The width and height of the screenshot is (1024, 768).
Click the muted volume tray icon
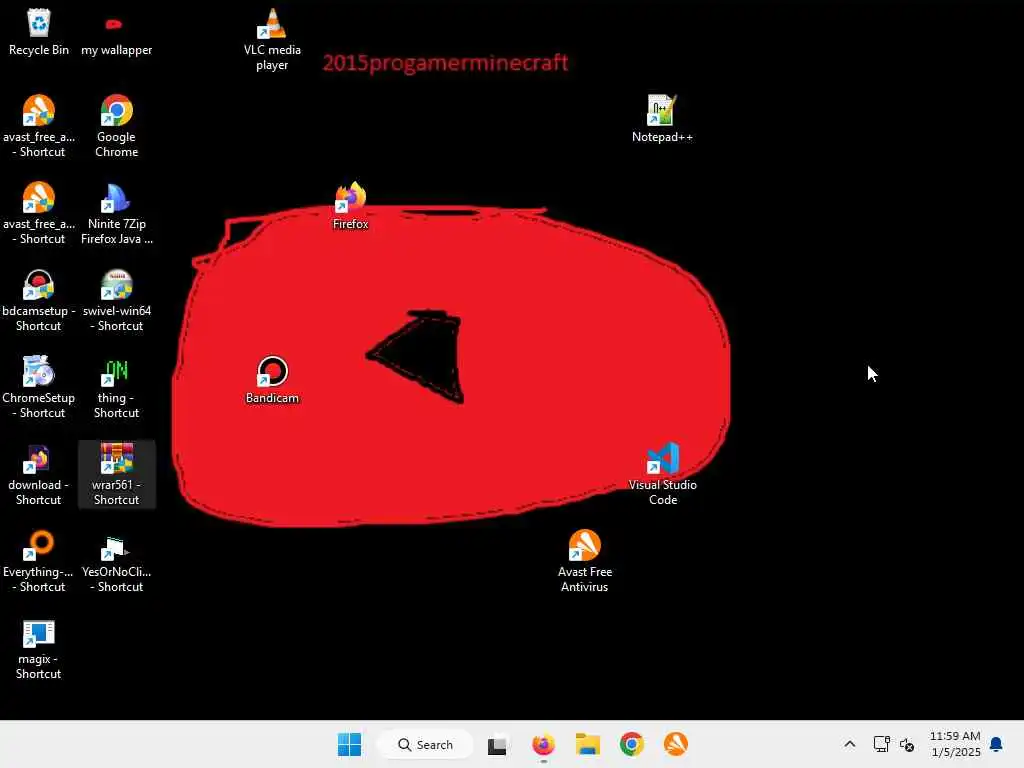click(x=907, y=744)
